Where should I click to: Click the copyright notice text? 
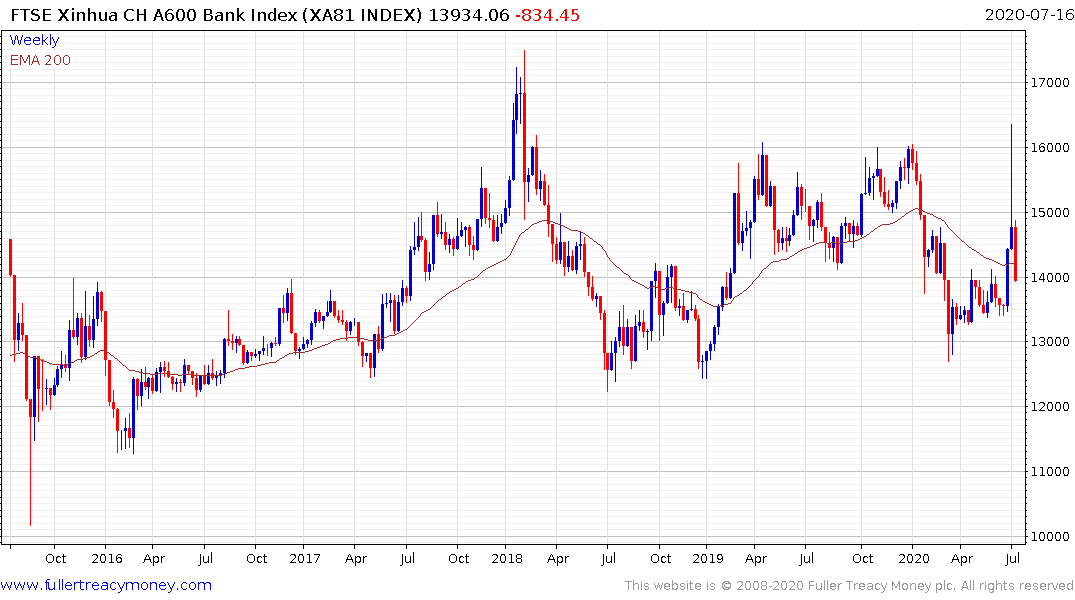pos(849,586)
